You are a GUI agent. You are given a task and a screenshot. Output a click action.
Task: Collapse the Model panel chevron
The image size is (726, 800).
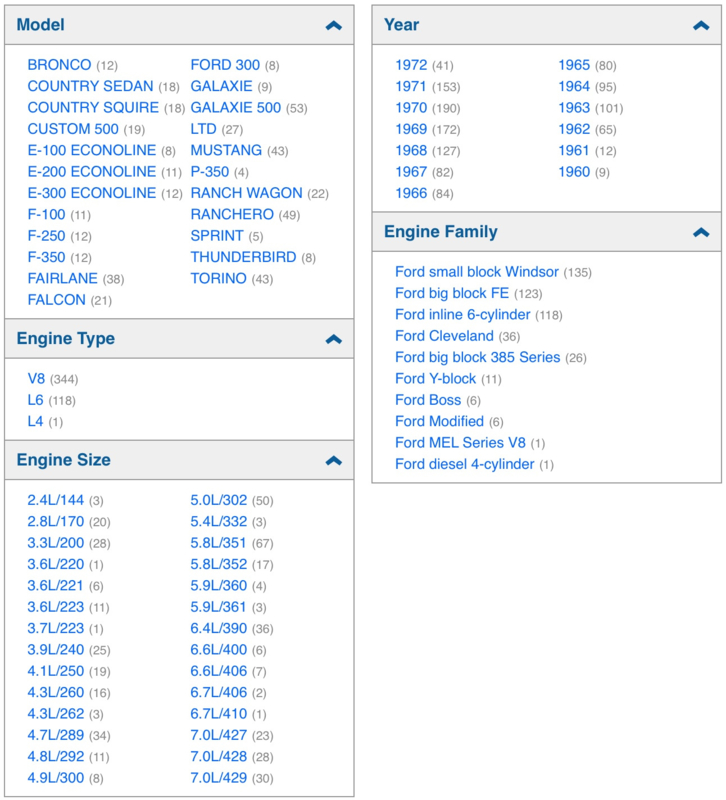tap(334, 26)
